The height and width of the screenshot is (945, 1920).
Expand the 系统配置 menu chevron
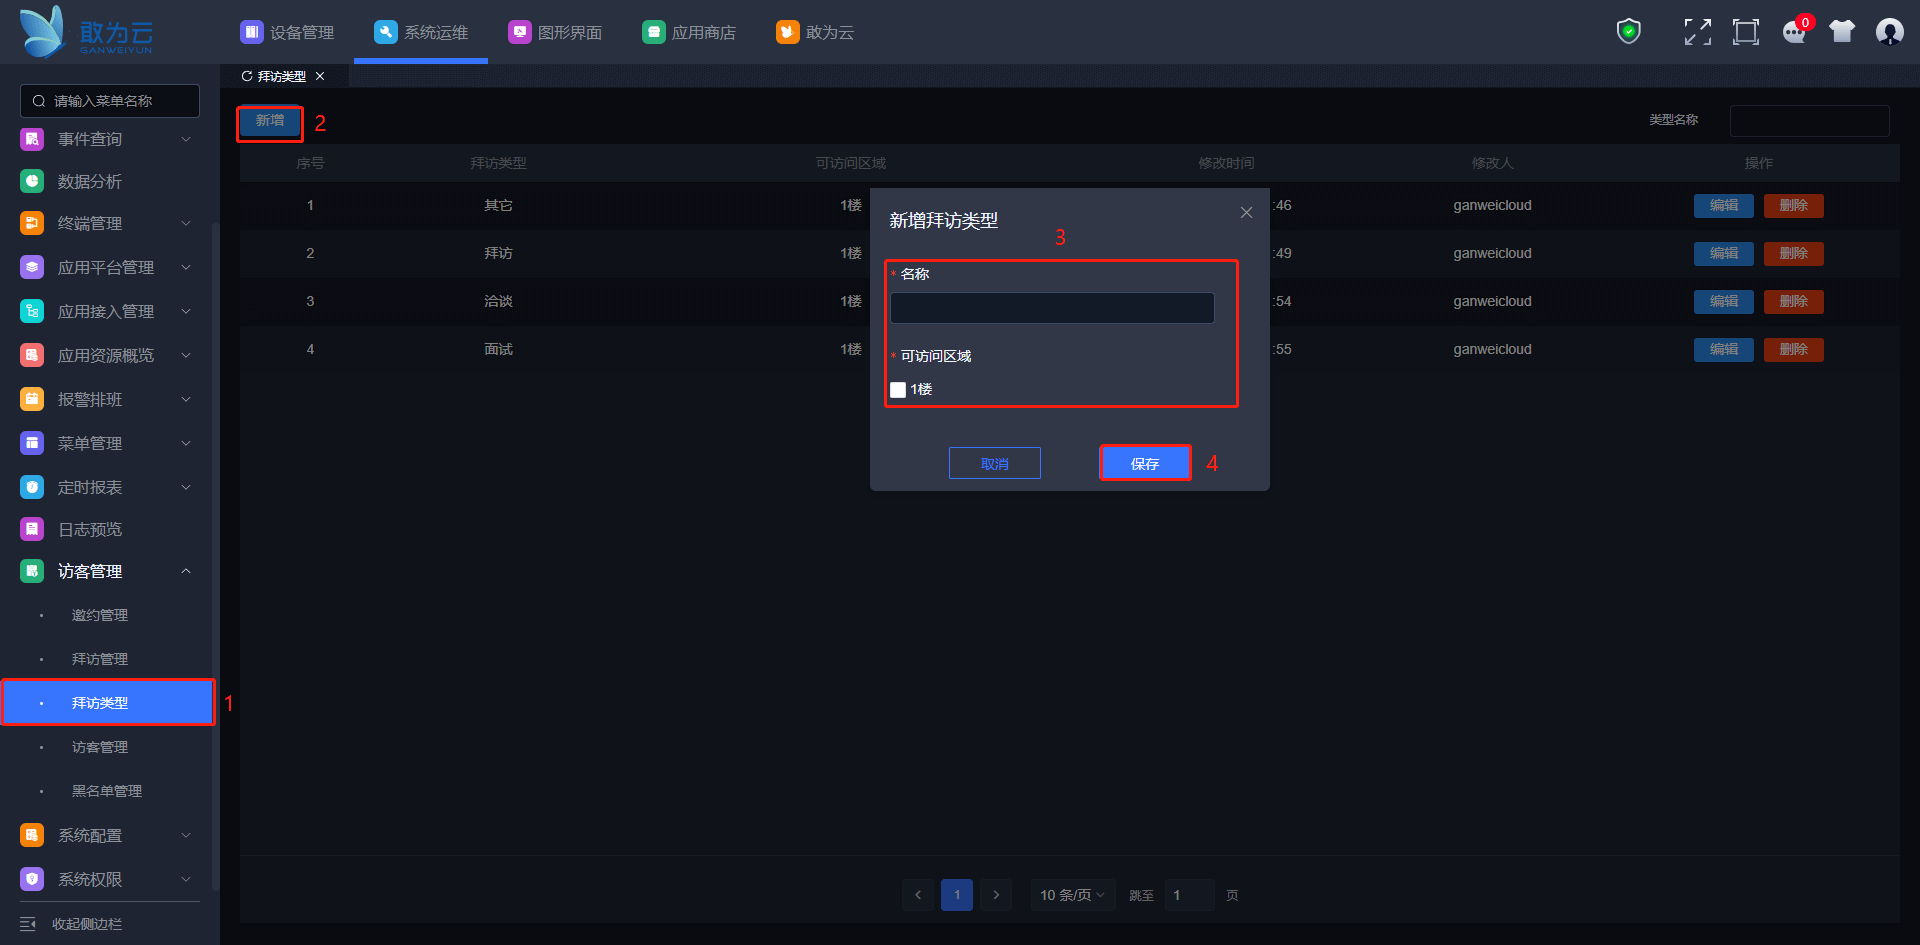(x=186, y=835)
